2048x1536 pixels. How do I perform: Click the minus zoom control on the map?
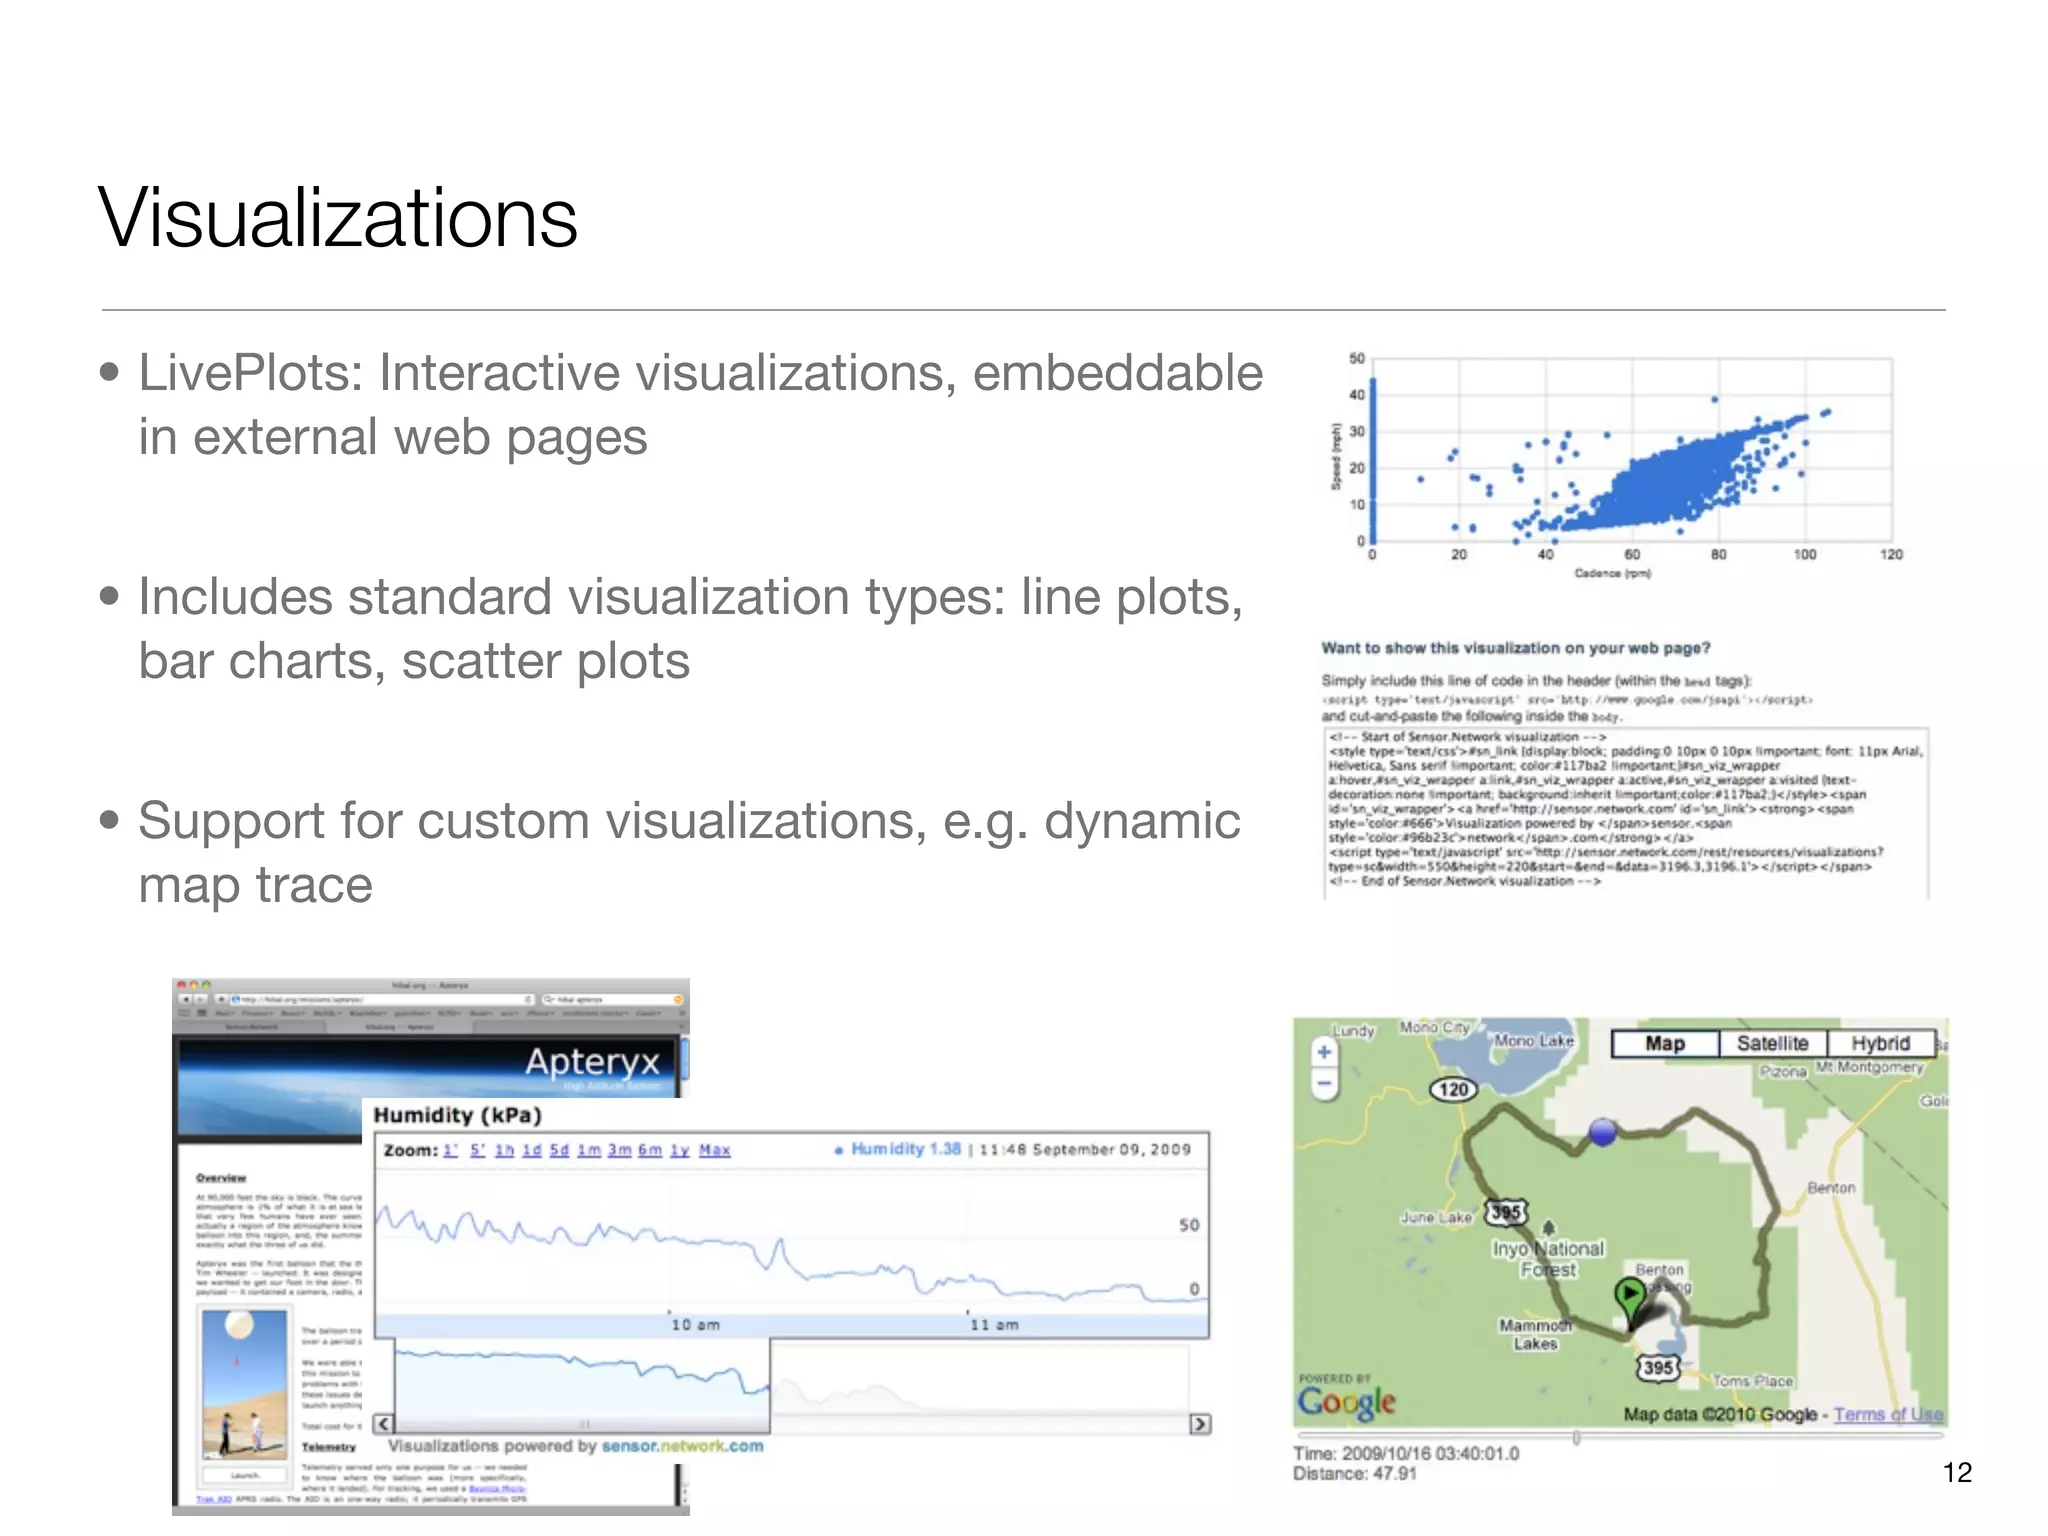tap(1324, 1081)
